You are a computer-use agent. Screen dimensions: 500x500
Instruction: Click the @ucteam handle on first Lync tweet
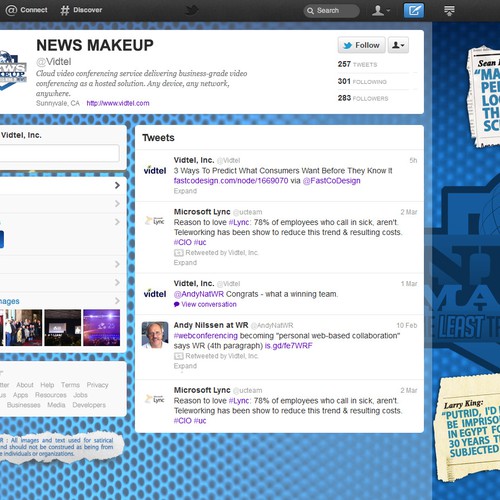pos(247,212)
